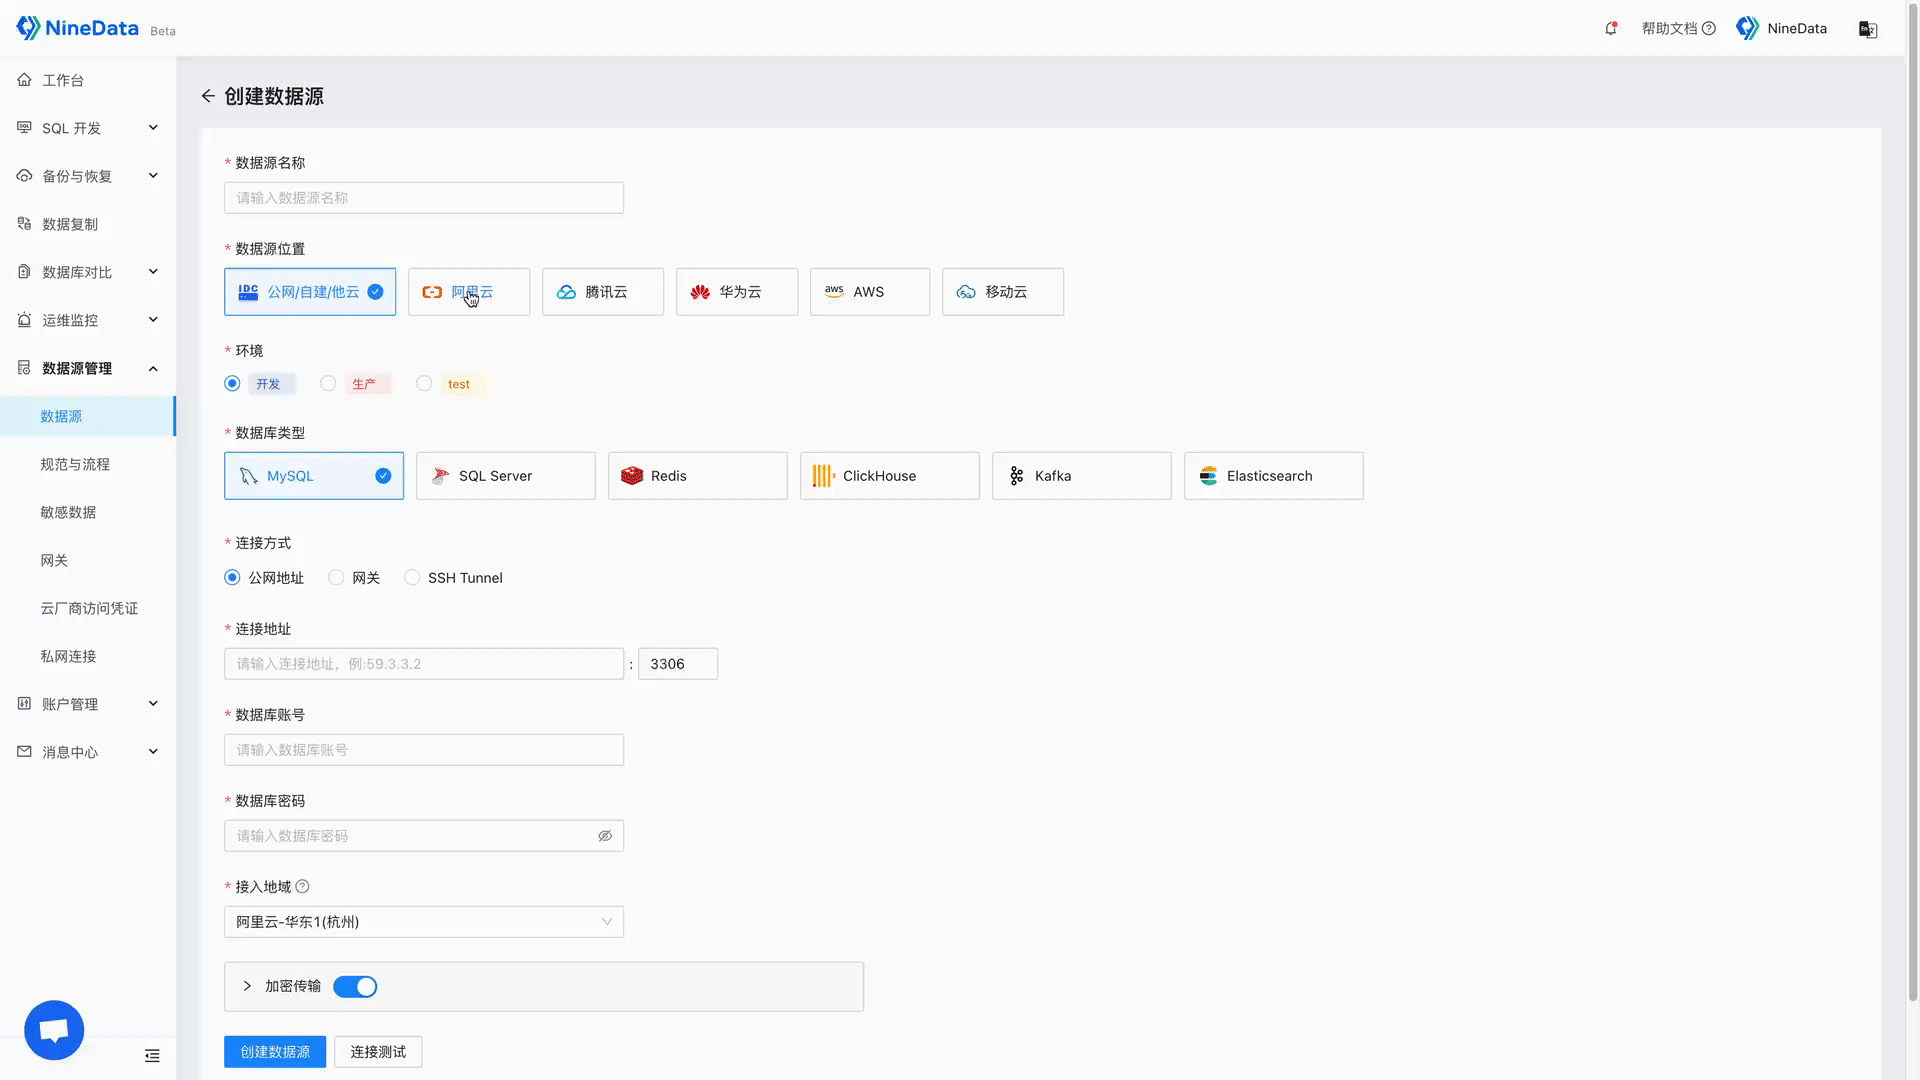Click the 数据复制 icon
1920x1080 pixels.
[x=24, y=223]
